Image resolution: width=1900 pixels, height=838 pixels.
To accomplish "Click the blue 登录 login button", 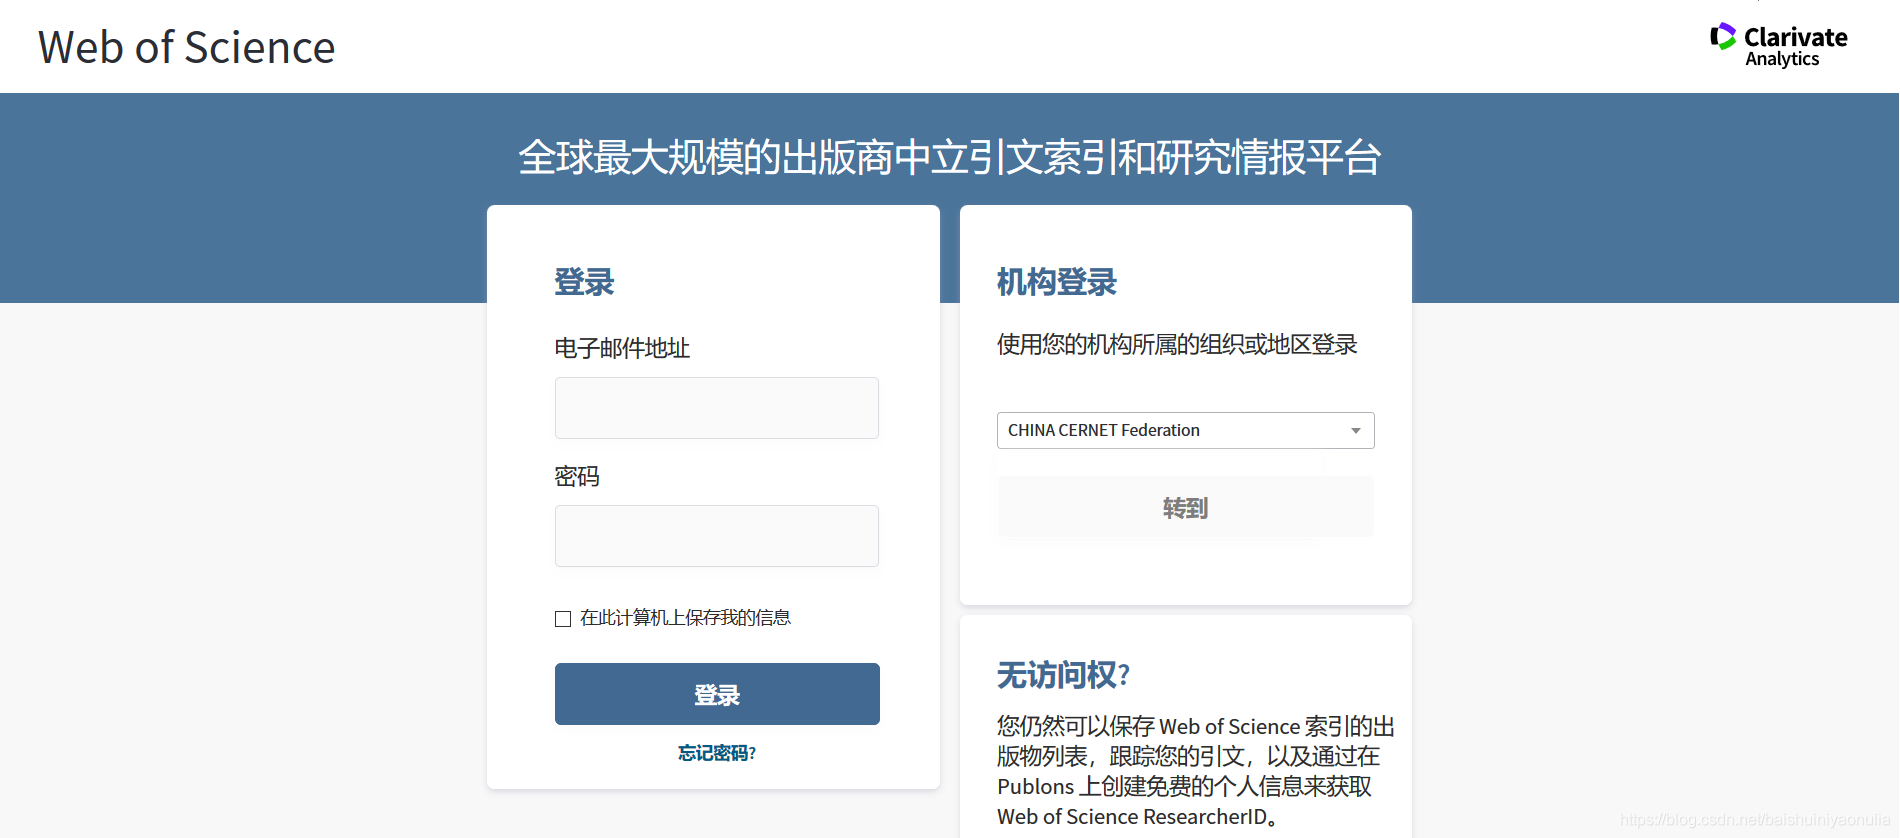I will point(717,694).
